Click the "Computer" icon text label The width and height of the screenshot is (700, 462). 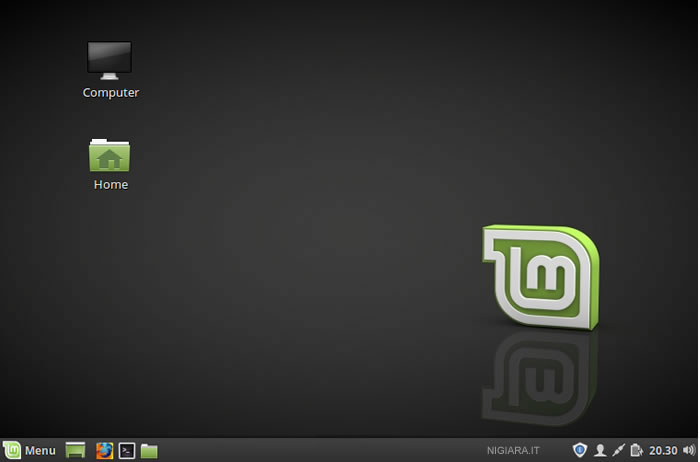tap(110, 93)
